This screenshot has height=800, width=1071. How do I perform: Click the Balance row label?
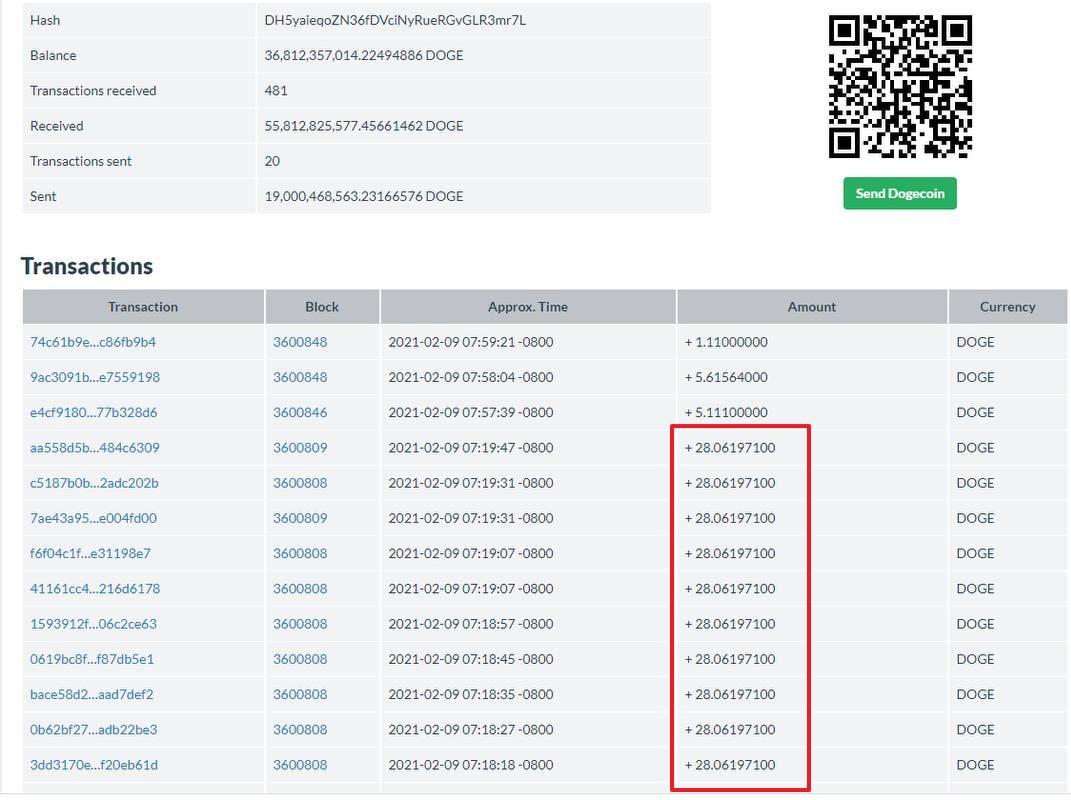coord(53,56)
